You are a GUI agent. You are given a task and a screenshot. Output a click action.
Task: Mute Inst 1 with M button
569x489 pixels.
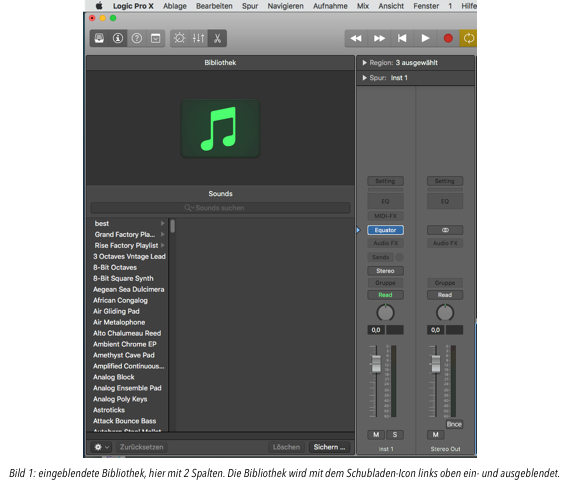376,435
